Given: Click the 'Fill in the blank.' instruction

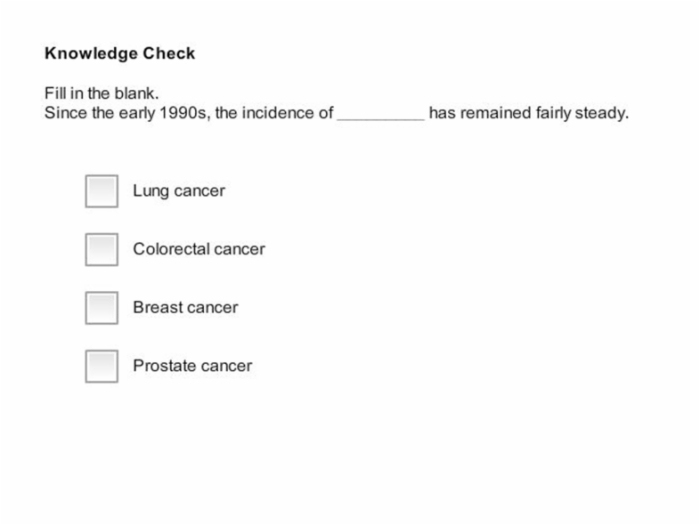Looking at the screenshot, I should [x=102, y=93].
